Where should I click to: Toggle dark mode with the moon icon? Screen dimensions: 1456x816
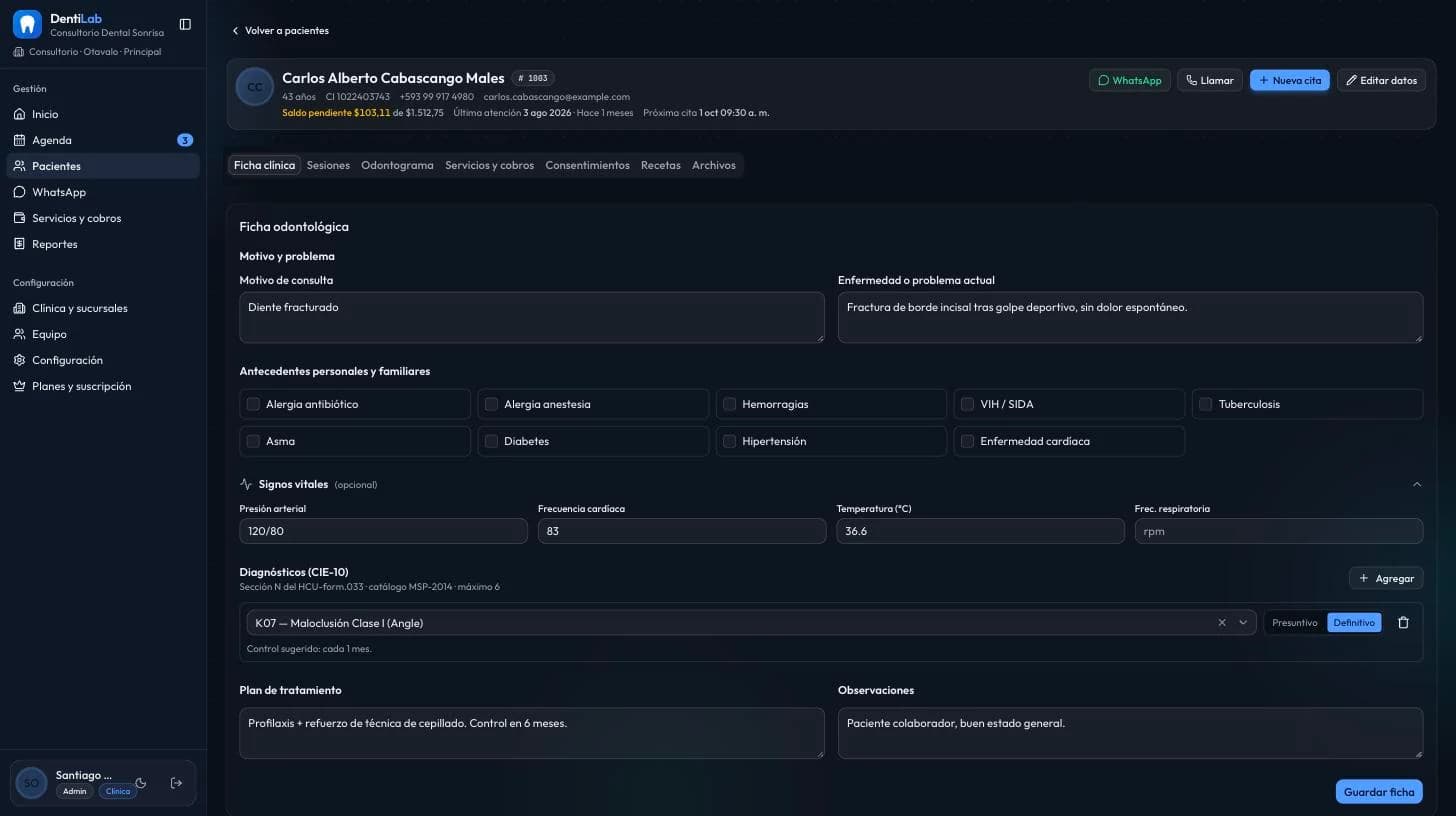click(141, 783)
